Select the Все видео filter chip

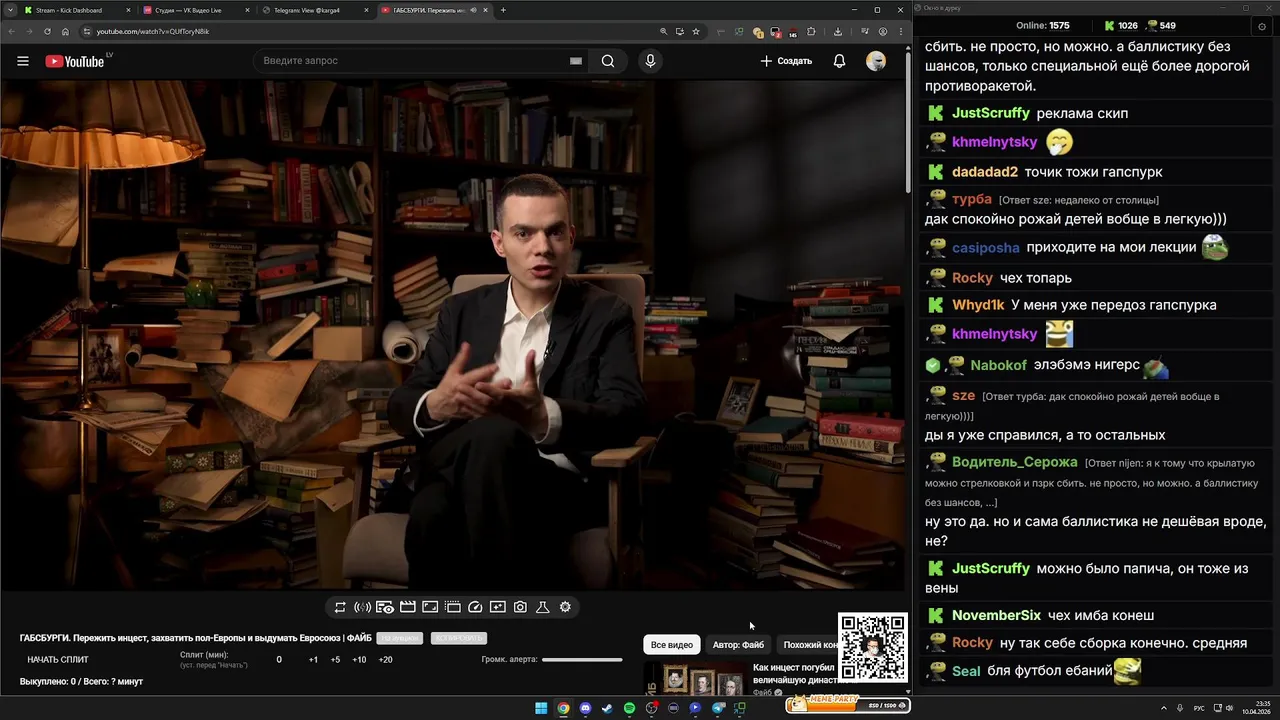672,645
